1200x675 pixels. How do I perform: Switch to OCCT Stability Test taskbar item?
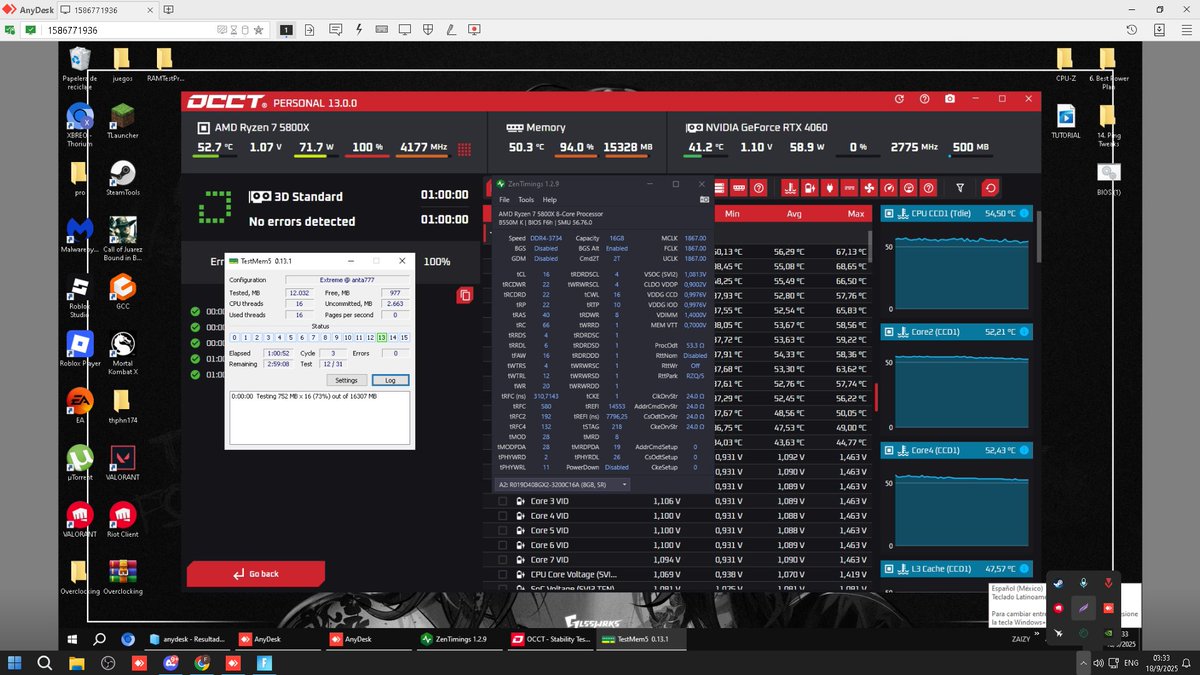550,639
